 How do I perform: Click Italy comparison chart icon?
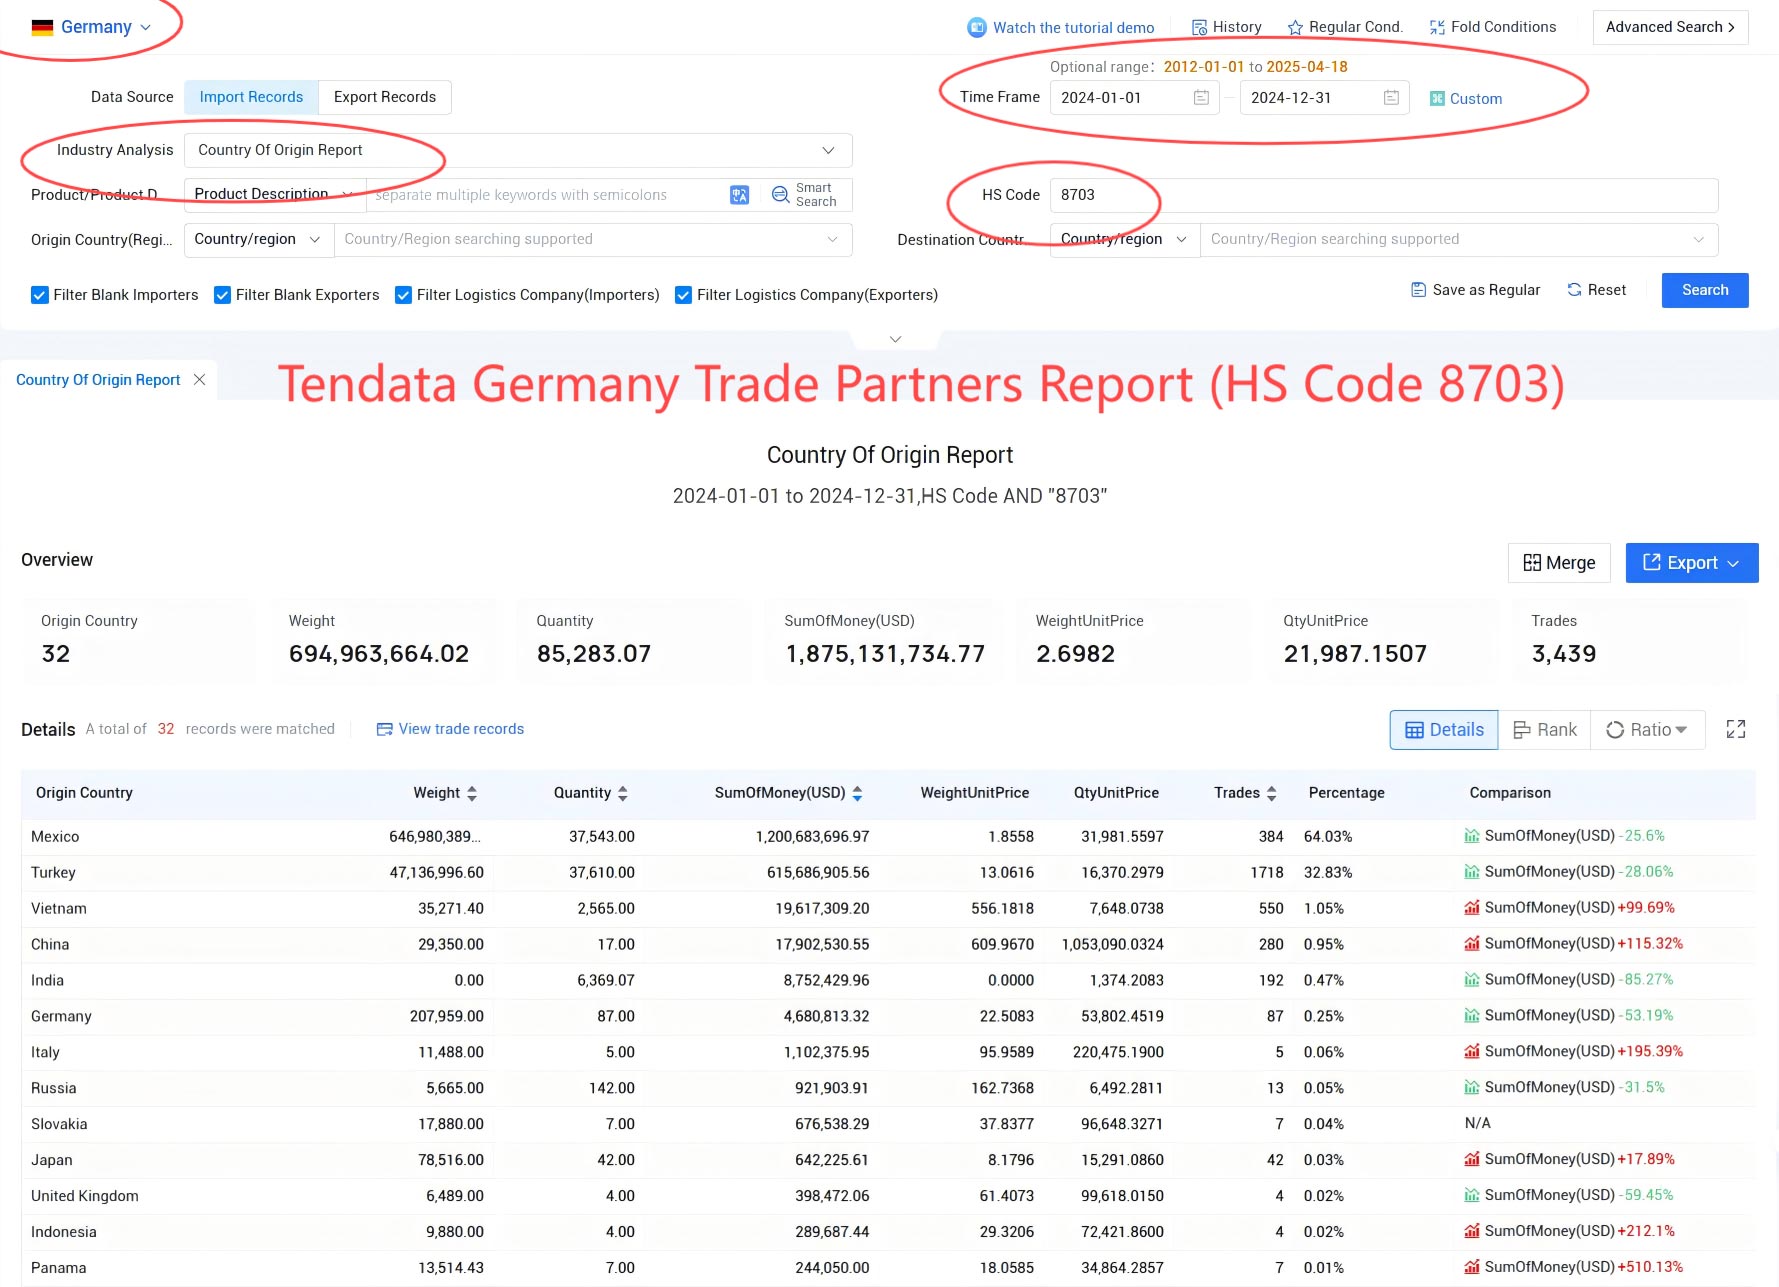(1472, 1052)
